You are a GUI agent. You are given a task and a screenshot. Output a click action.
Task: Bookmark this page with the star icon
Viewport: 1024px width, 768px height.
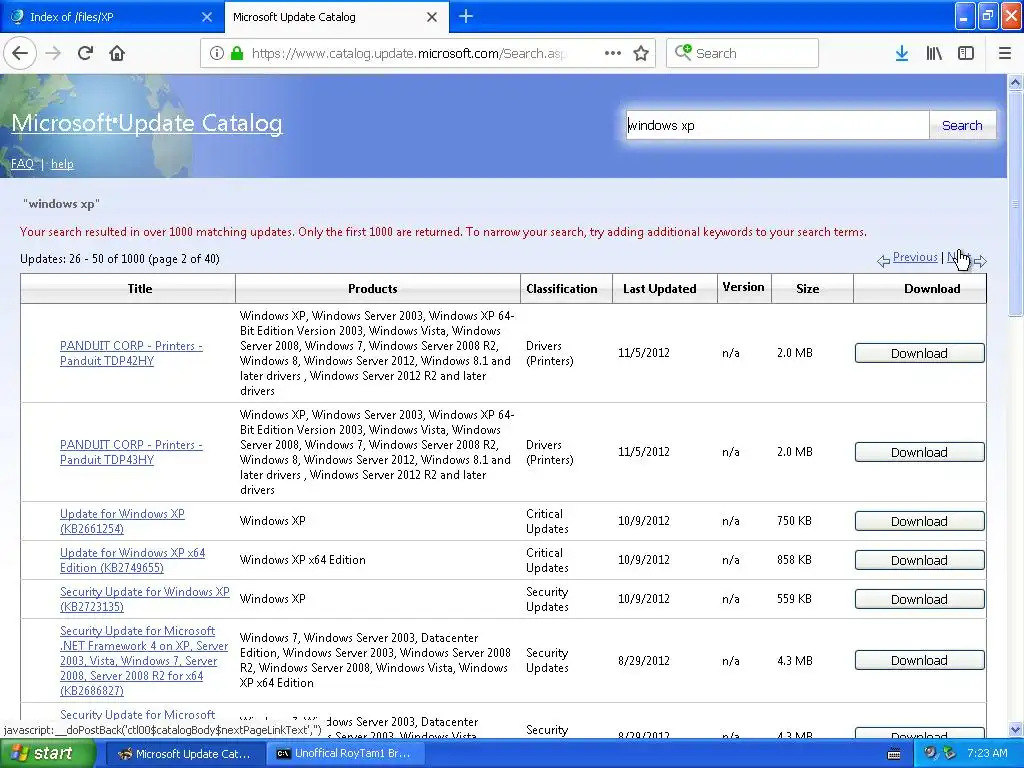641,54
